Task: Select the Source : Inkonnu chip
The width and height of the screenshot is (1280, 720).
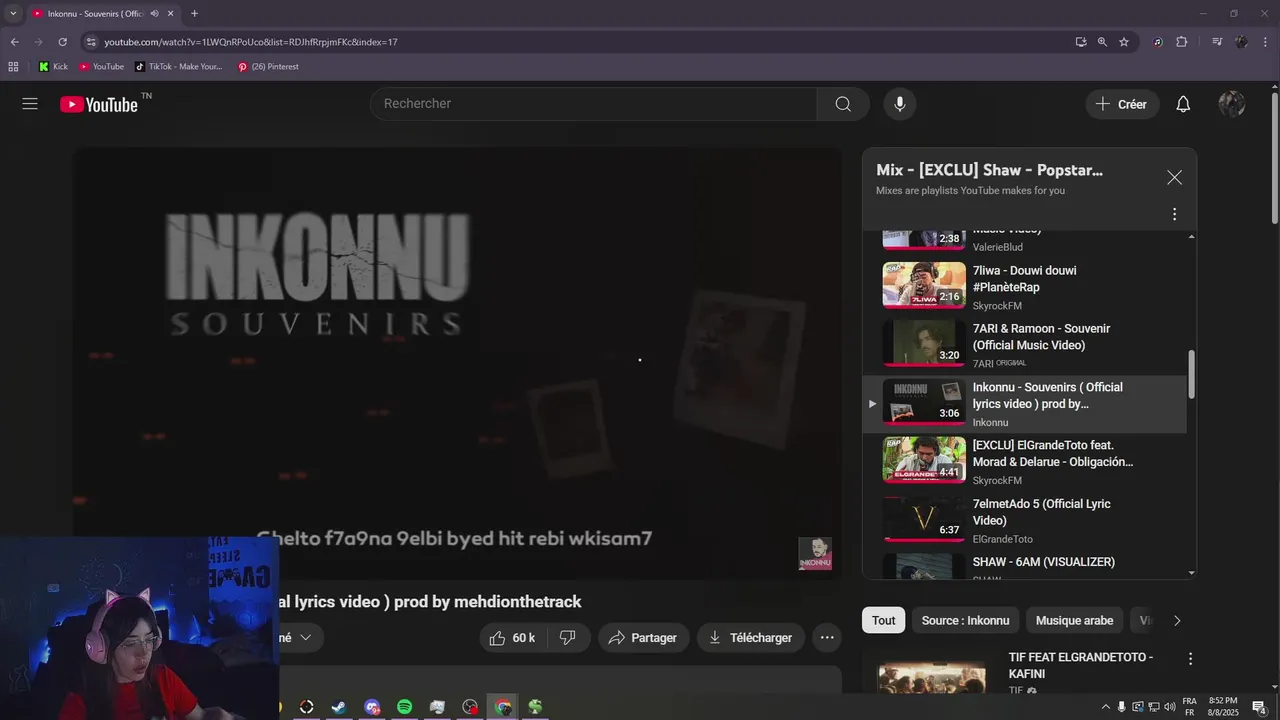Action: click(x=965, y=620)
